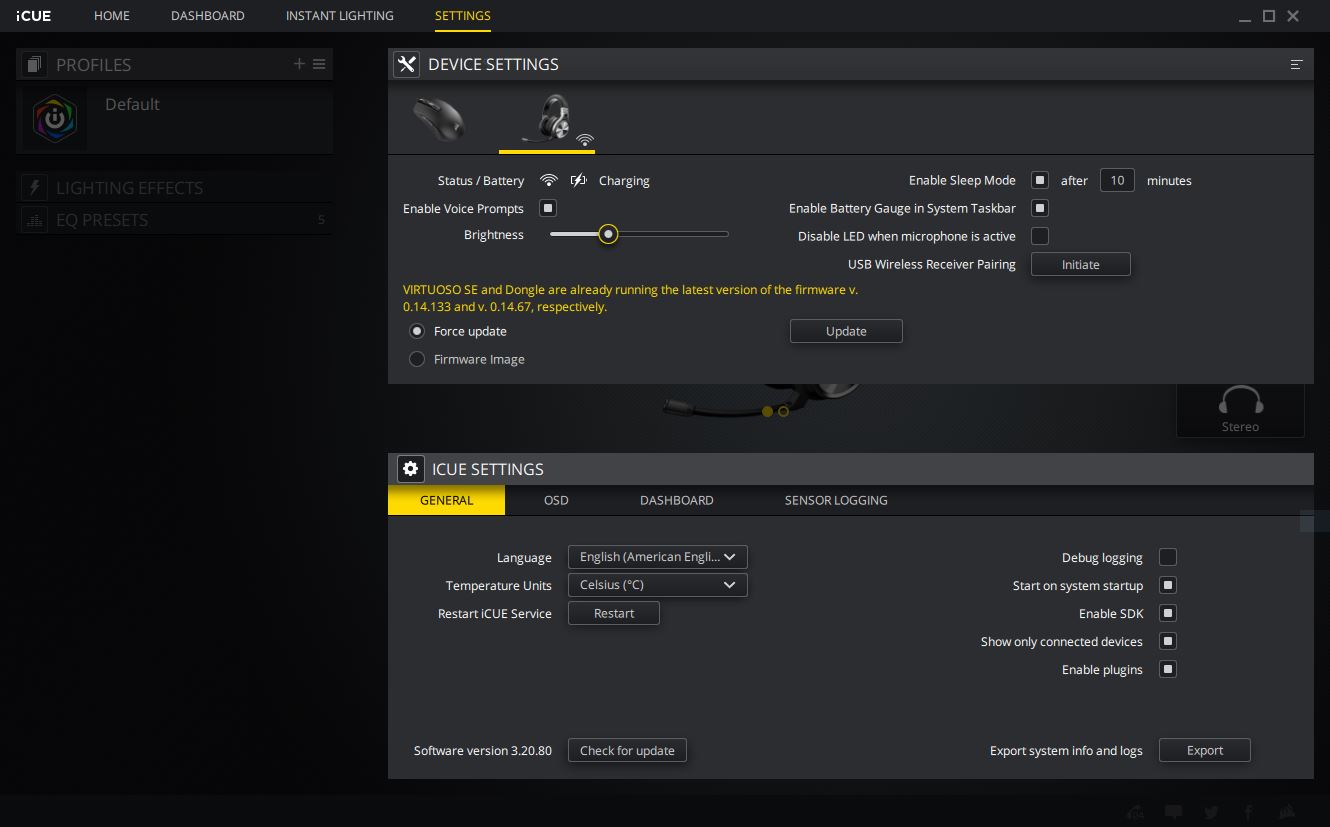This screenshot has height=827, width=1330.
Task: Open the Language dropdown
Action: click(658, 557)
